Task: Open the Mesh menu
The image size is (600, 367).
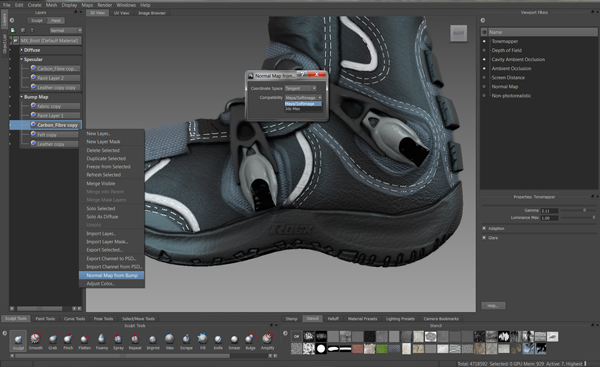Action: click(51, 5)
